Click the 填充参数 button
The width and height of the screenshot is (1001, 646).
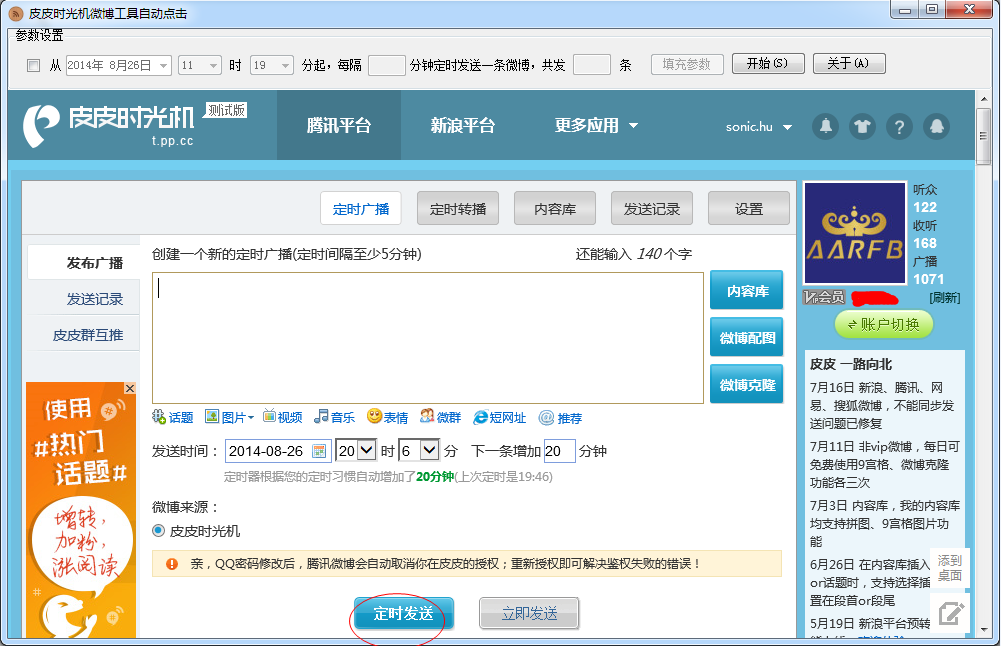click(687, 64)
